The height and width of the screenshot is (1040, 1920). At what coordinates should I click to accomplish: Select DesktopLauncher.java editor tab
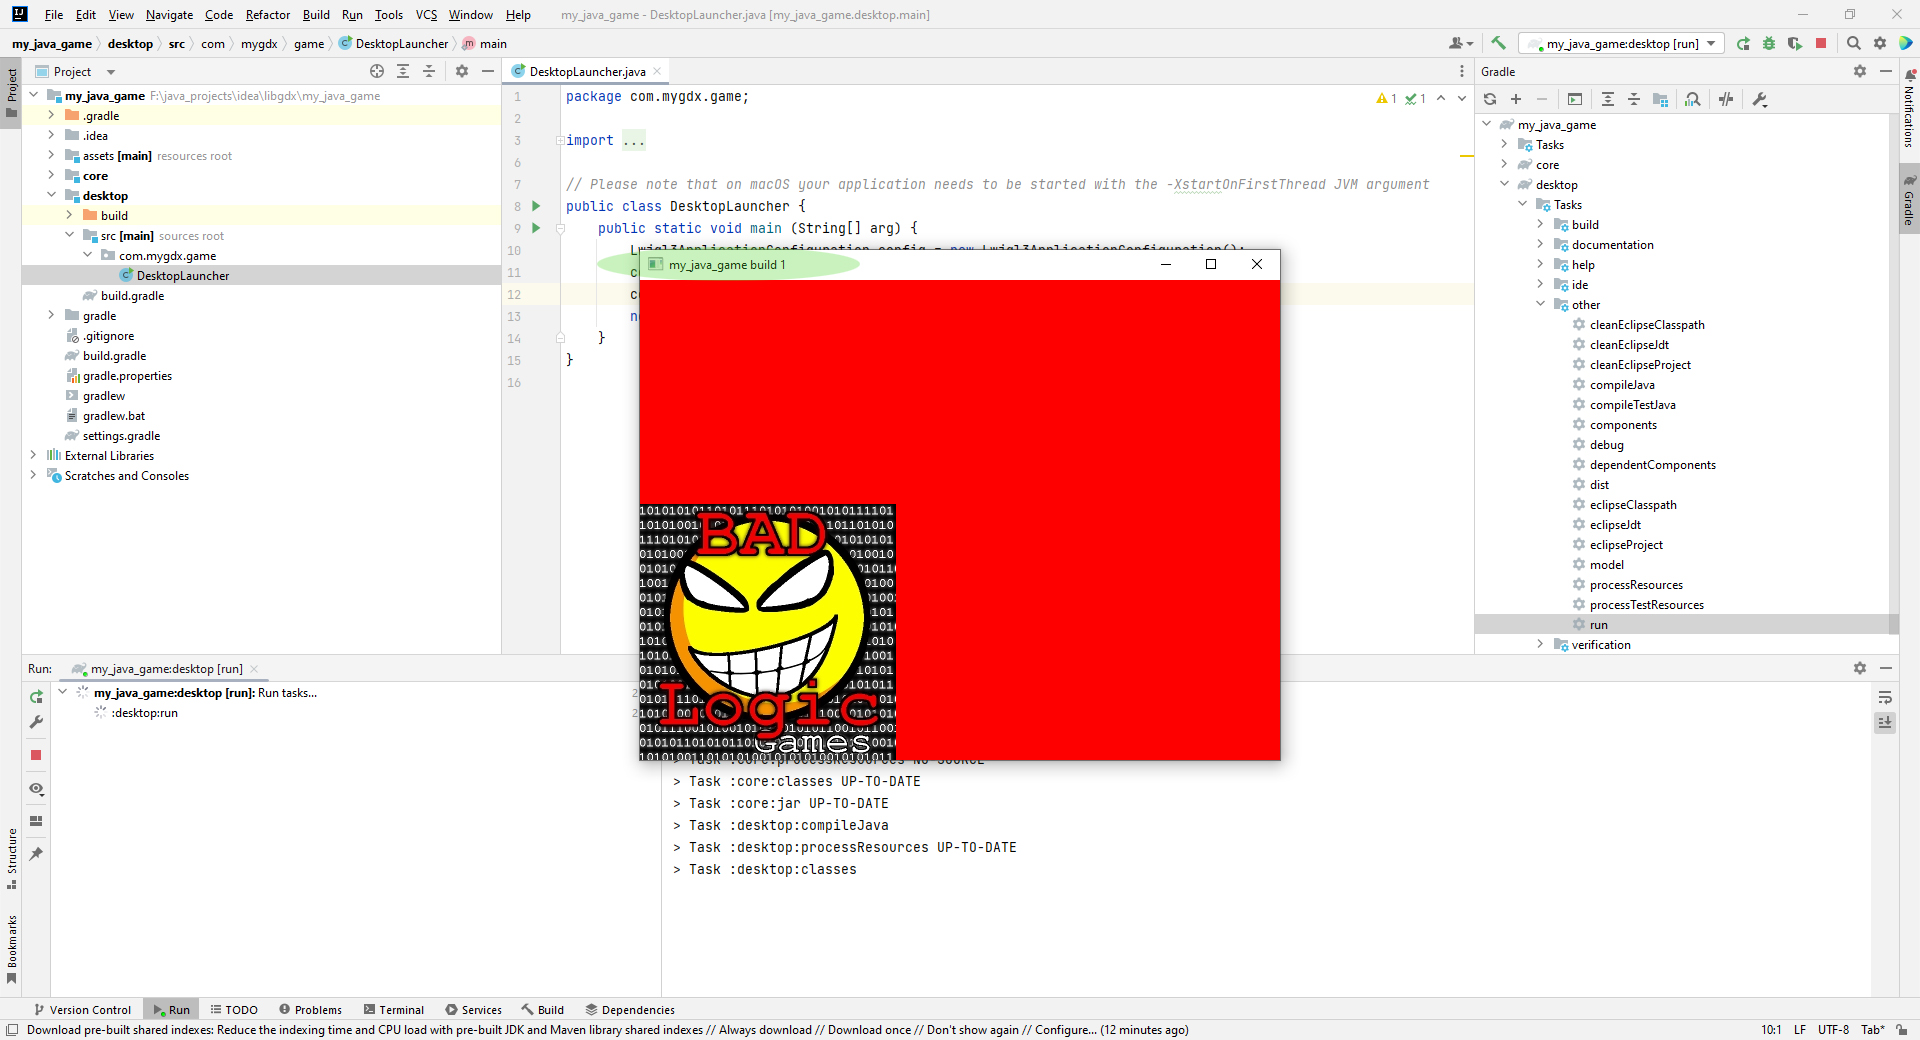coord(586,71)
